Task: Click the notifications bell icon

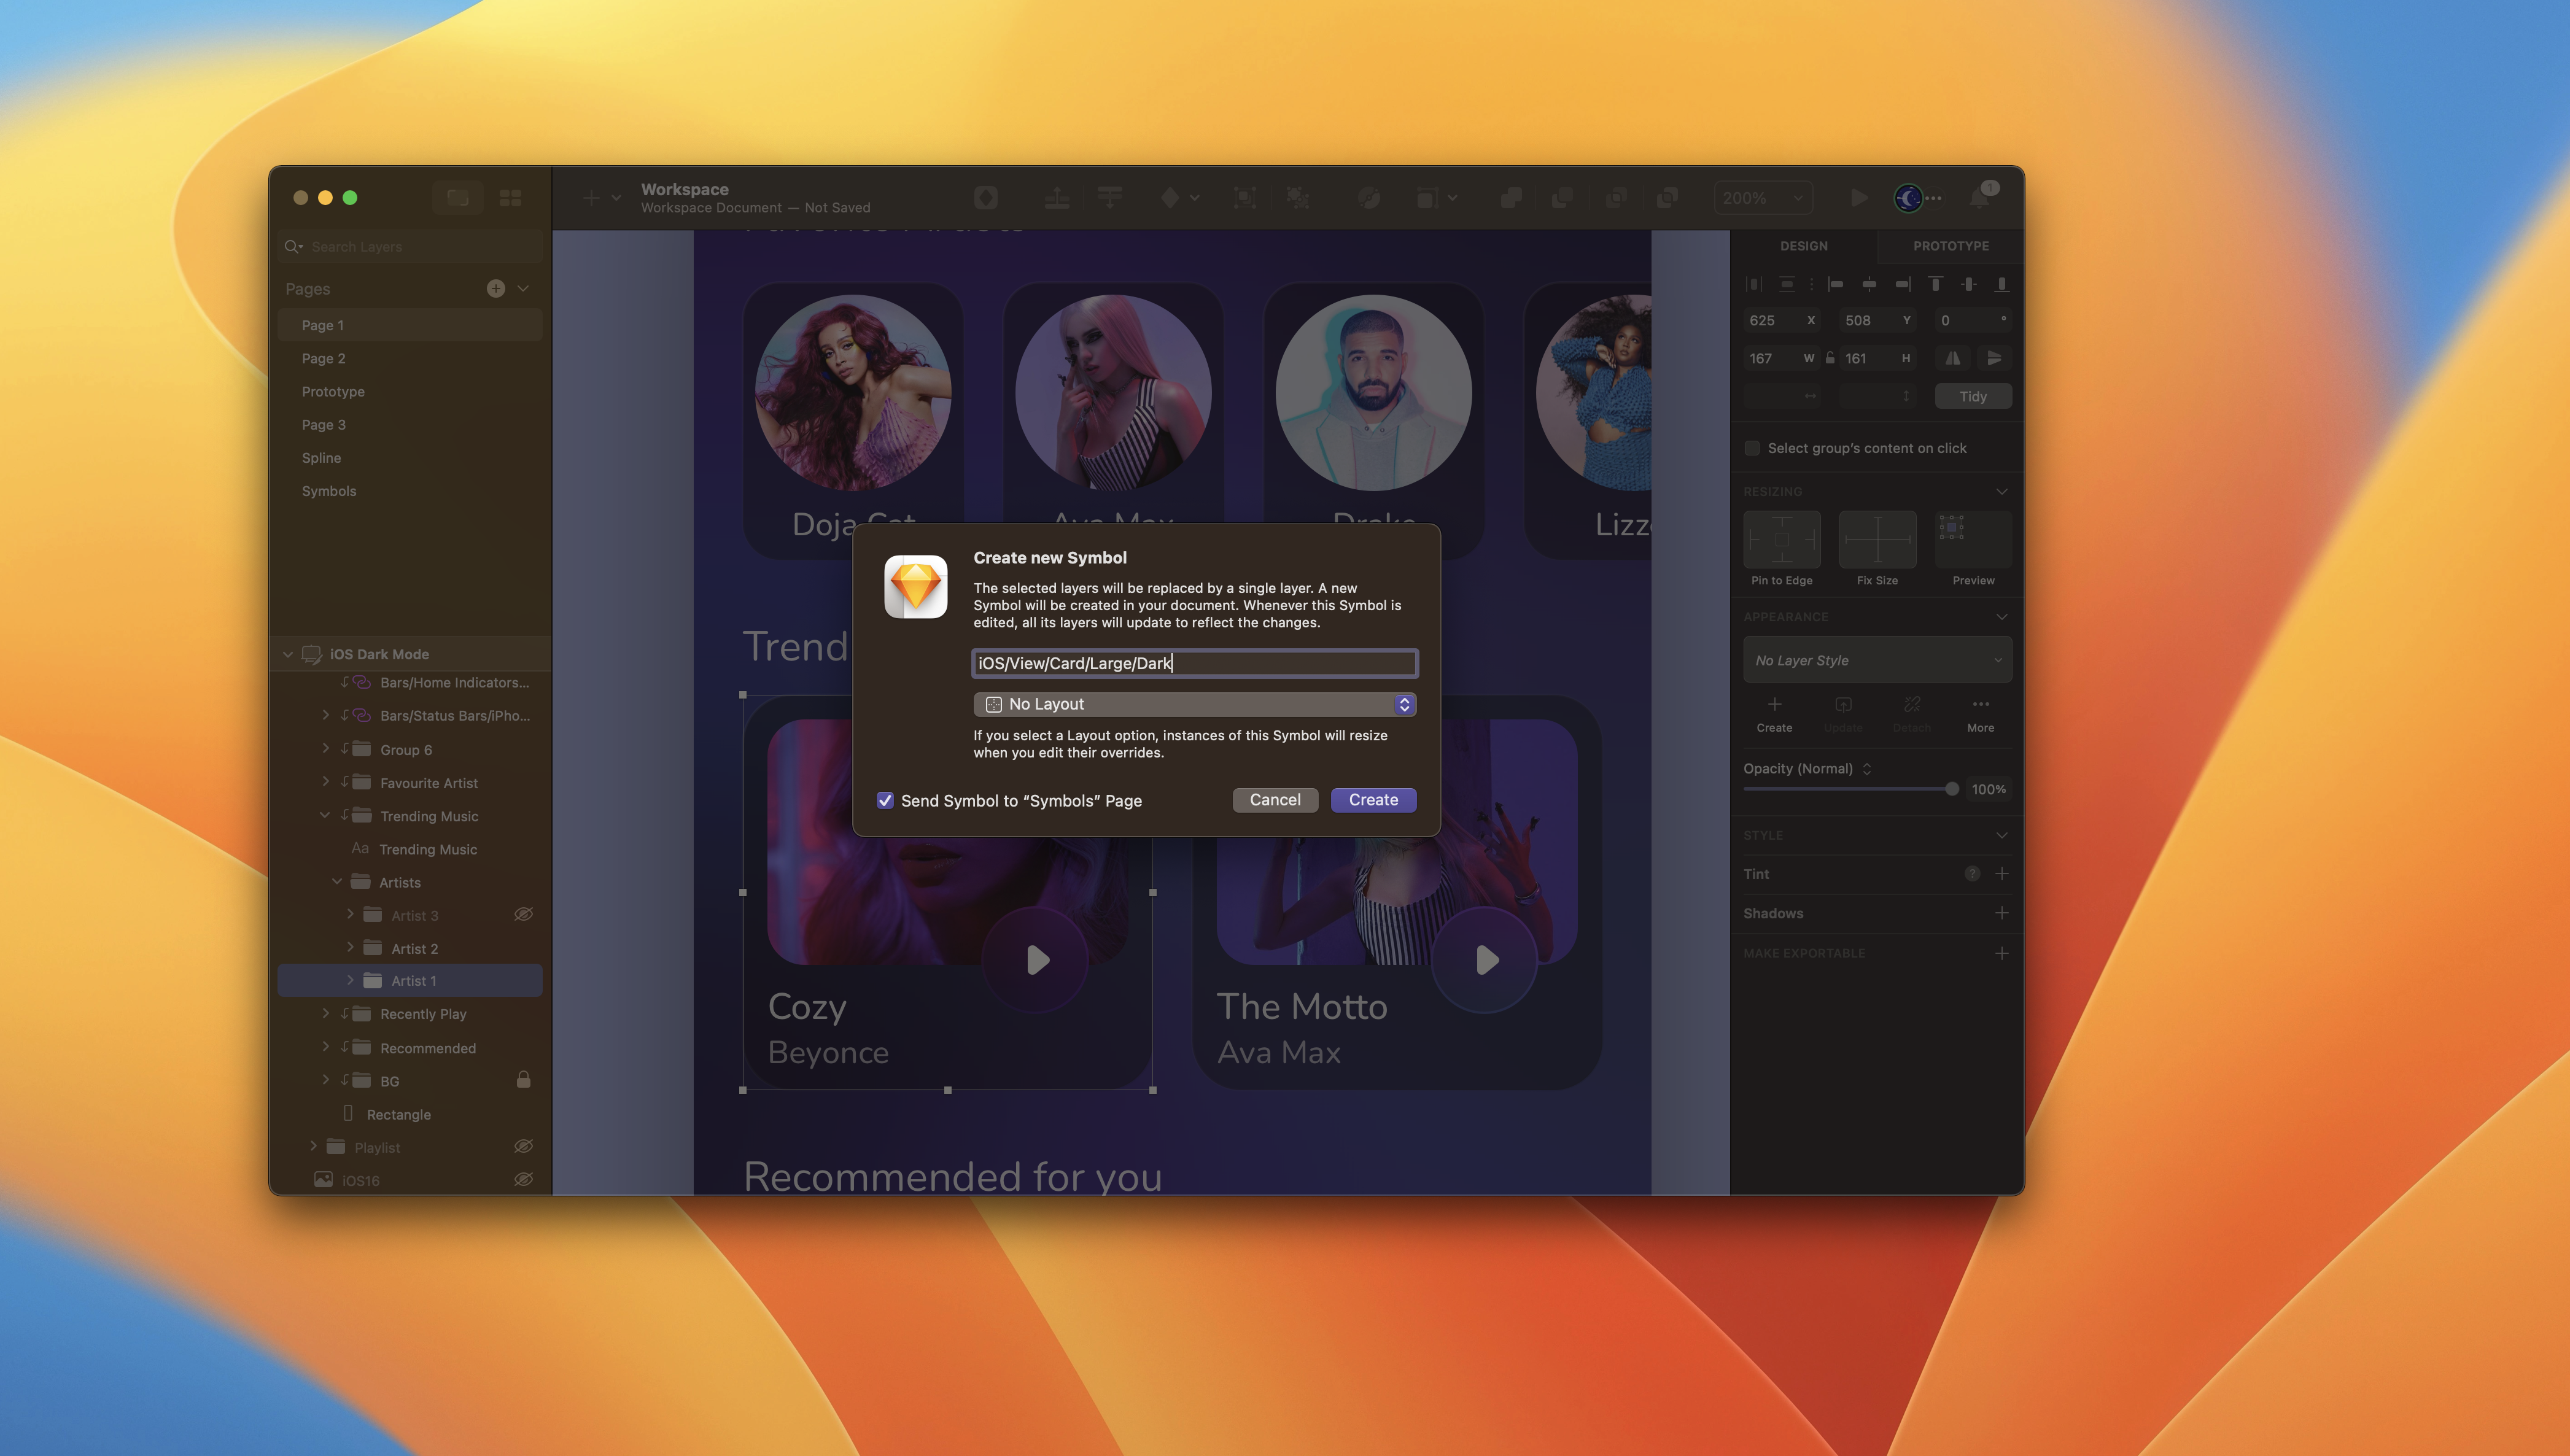Action: [x=1979, y=198]
